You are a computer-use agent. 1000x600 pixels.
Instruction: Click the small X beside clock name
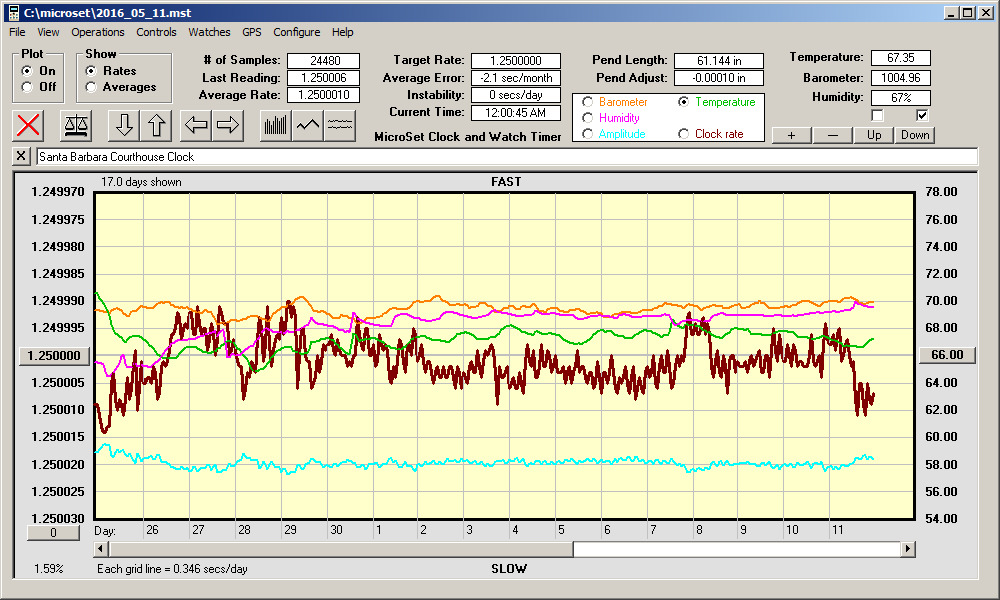[21, 156]
